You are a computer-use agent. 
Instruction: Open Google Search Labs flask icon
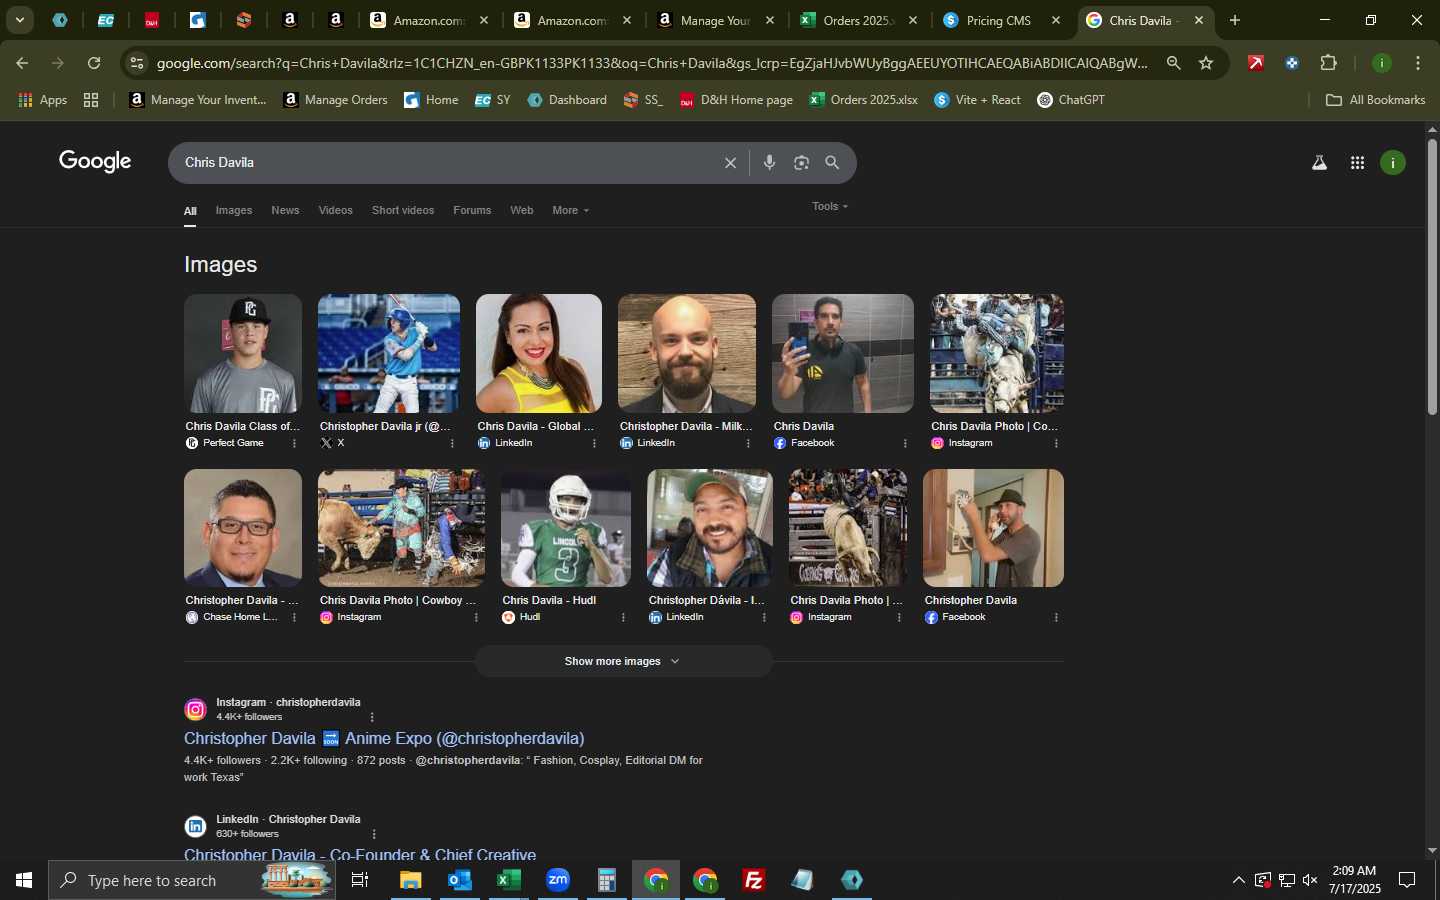click(1319, 163)
